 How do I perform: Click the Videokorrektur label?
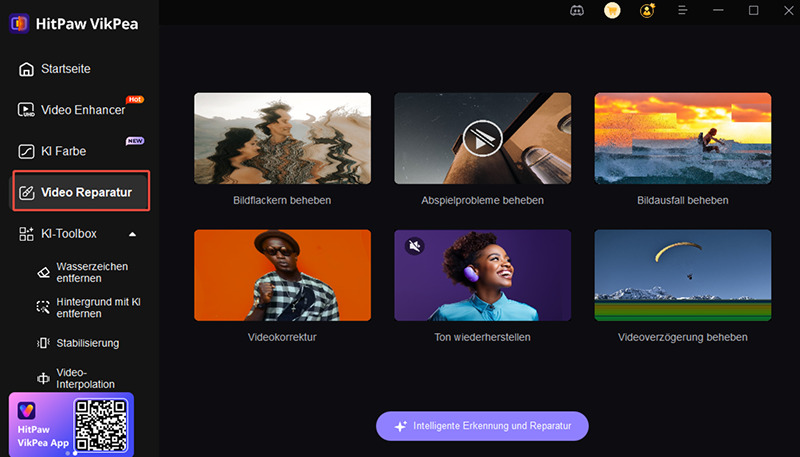[x=282, y=337]
